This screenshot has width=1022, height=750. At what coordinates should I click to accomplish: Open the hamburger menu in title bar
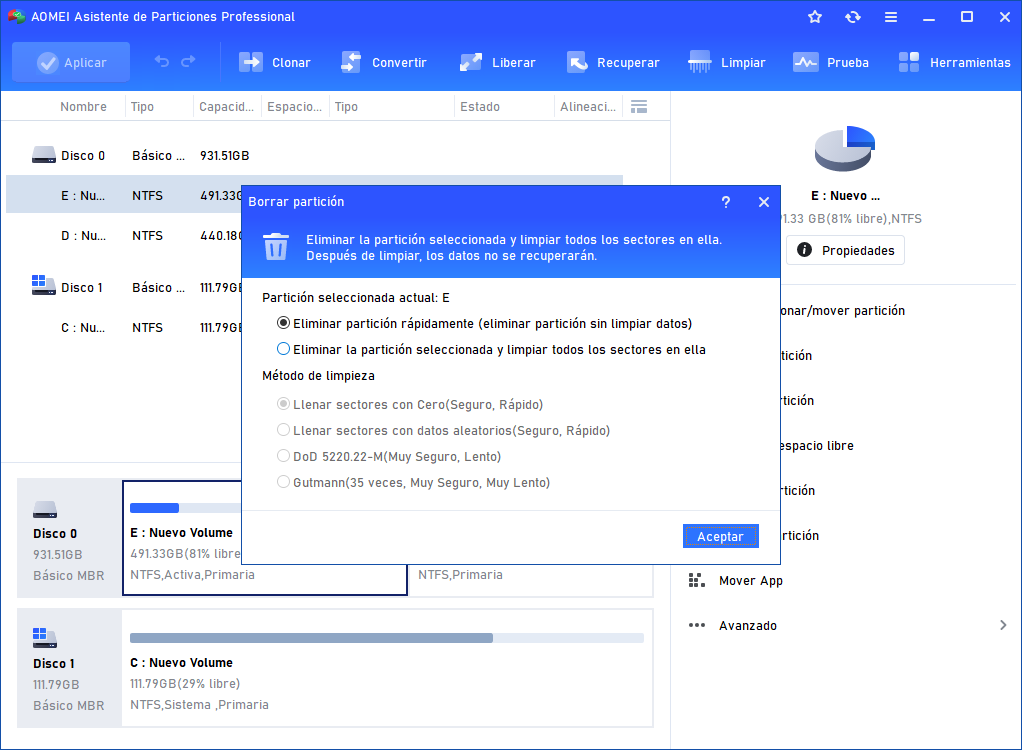coord(890,17)
